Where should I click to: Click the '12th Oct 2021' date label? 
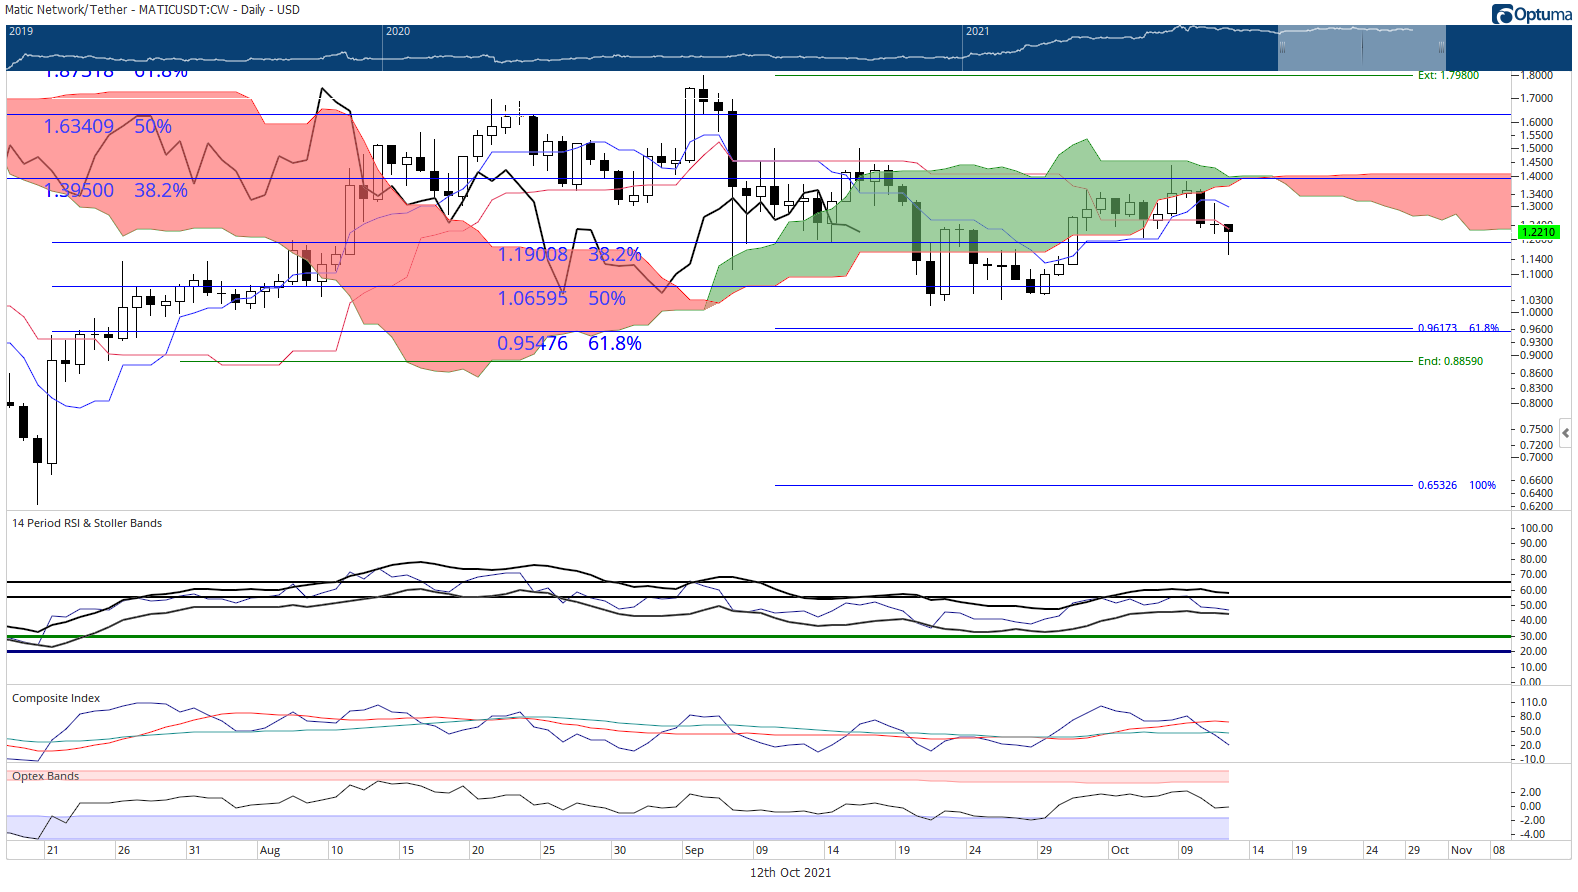(790, 872)
